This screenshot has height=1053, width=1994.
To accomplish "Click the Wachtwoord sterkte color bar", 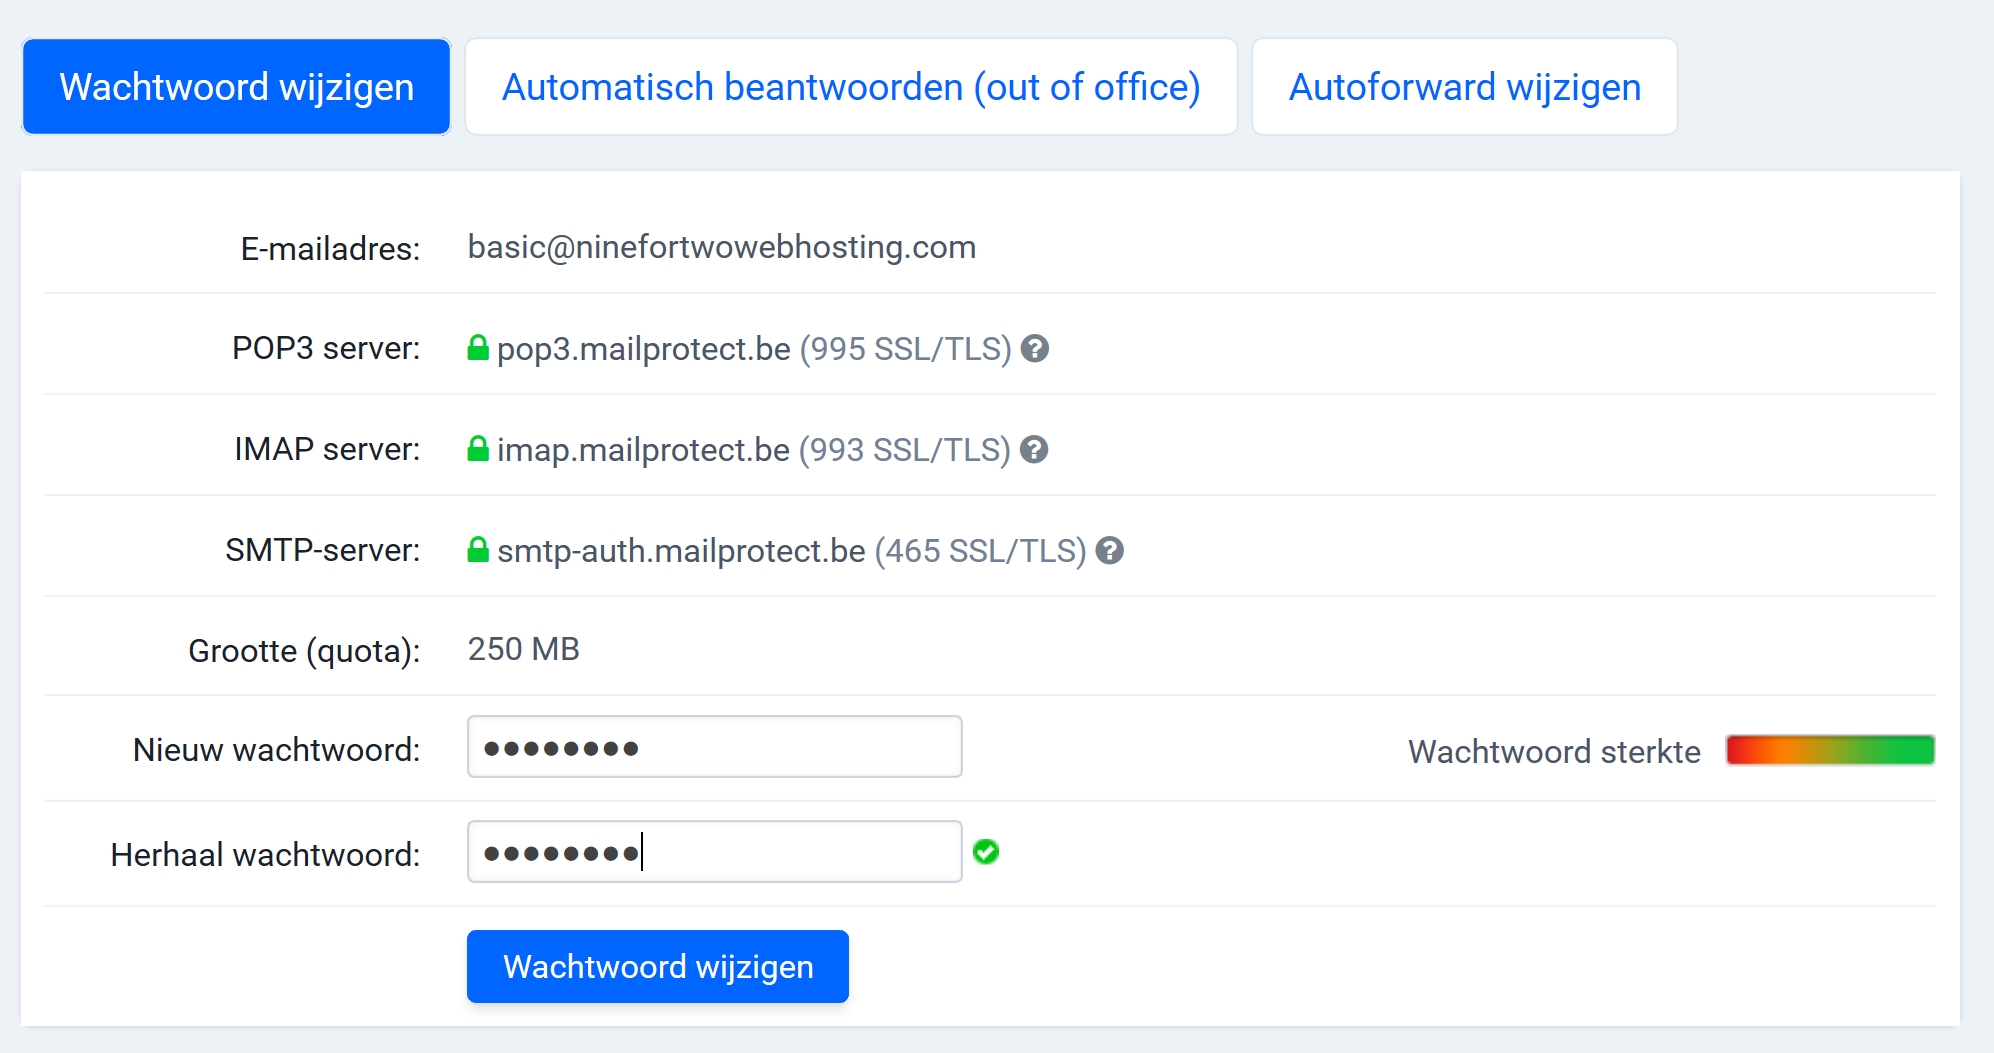I will coord(1830,750).
